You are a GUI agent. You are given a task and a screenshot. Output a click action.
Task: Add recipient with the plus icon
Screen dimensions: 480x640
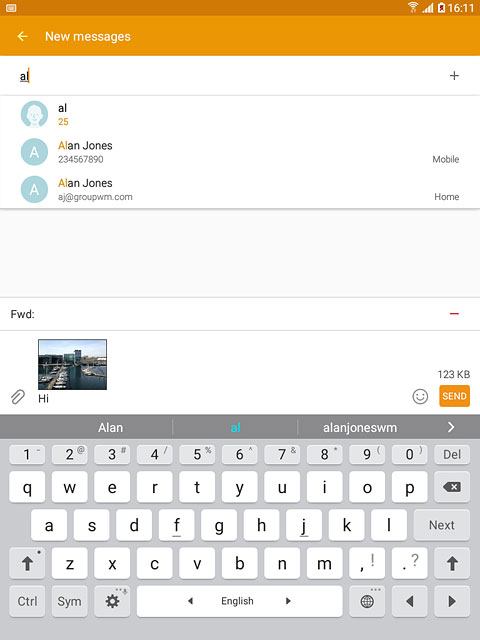454,76
